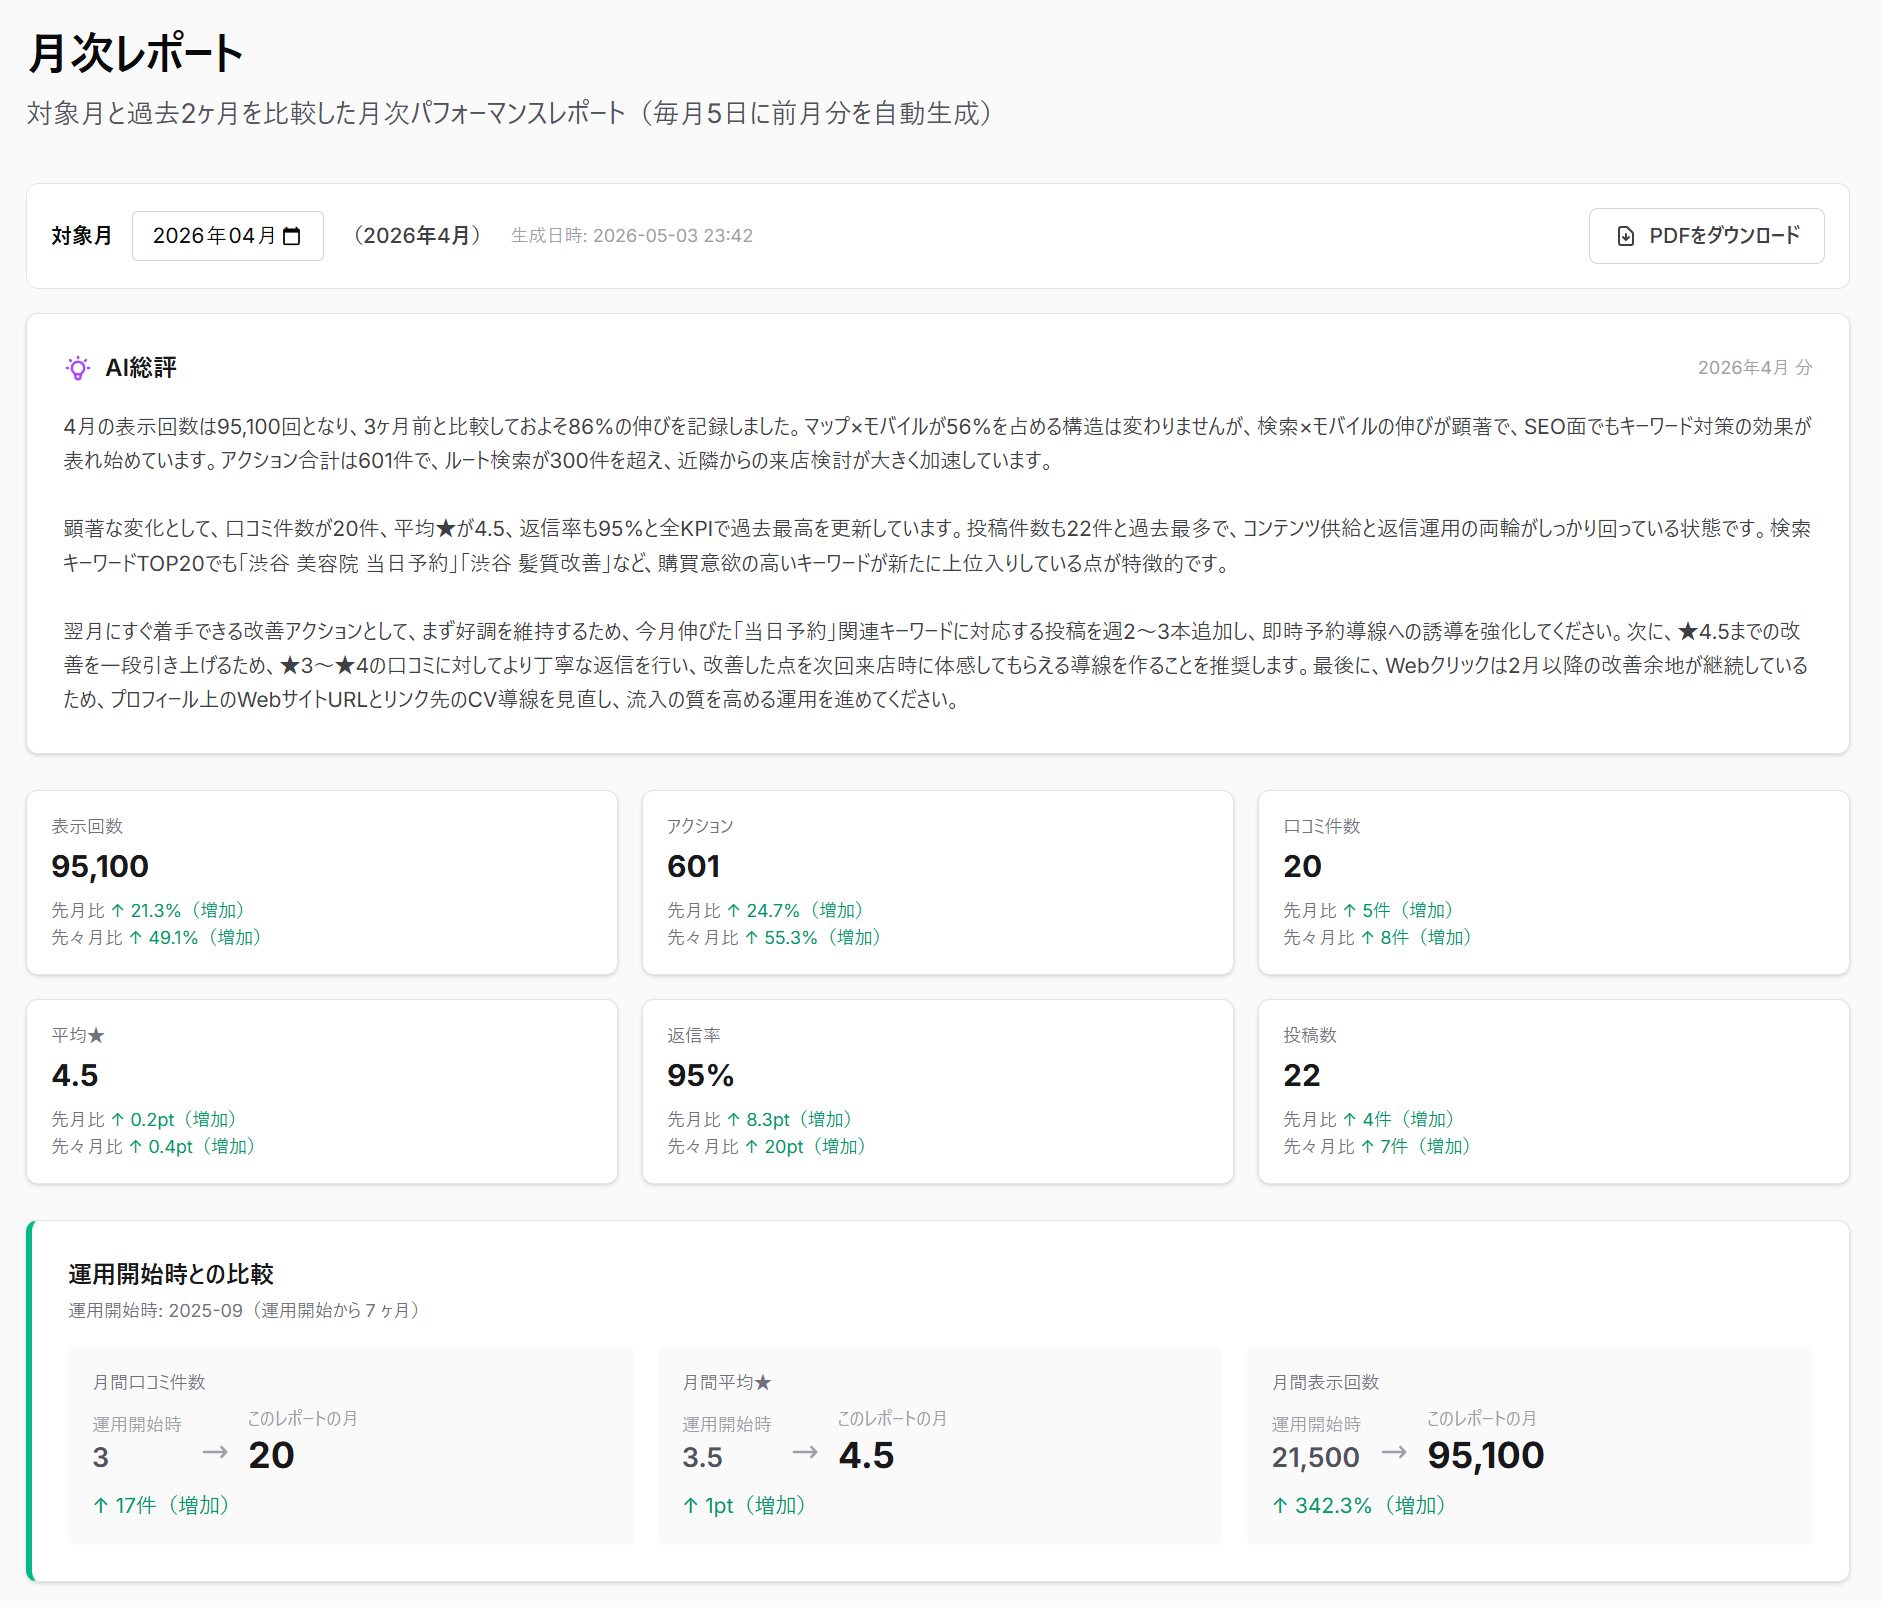Click the 表示回数 value 95,100 in KPI card
The height and width of the screenshot is (1607, 1881).
click(x=100, y=866)
